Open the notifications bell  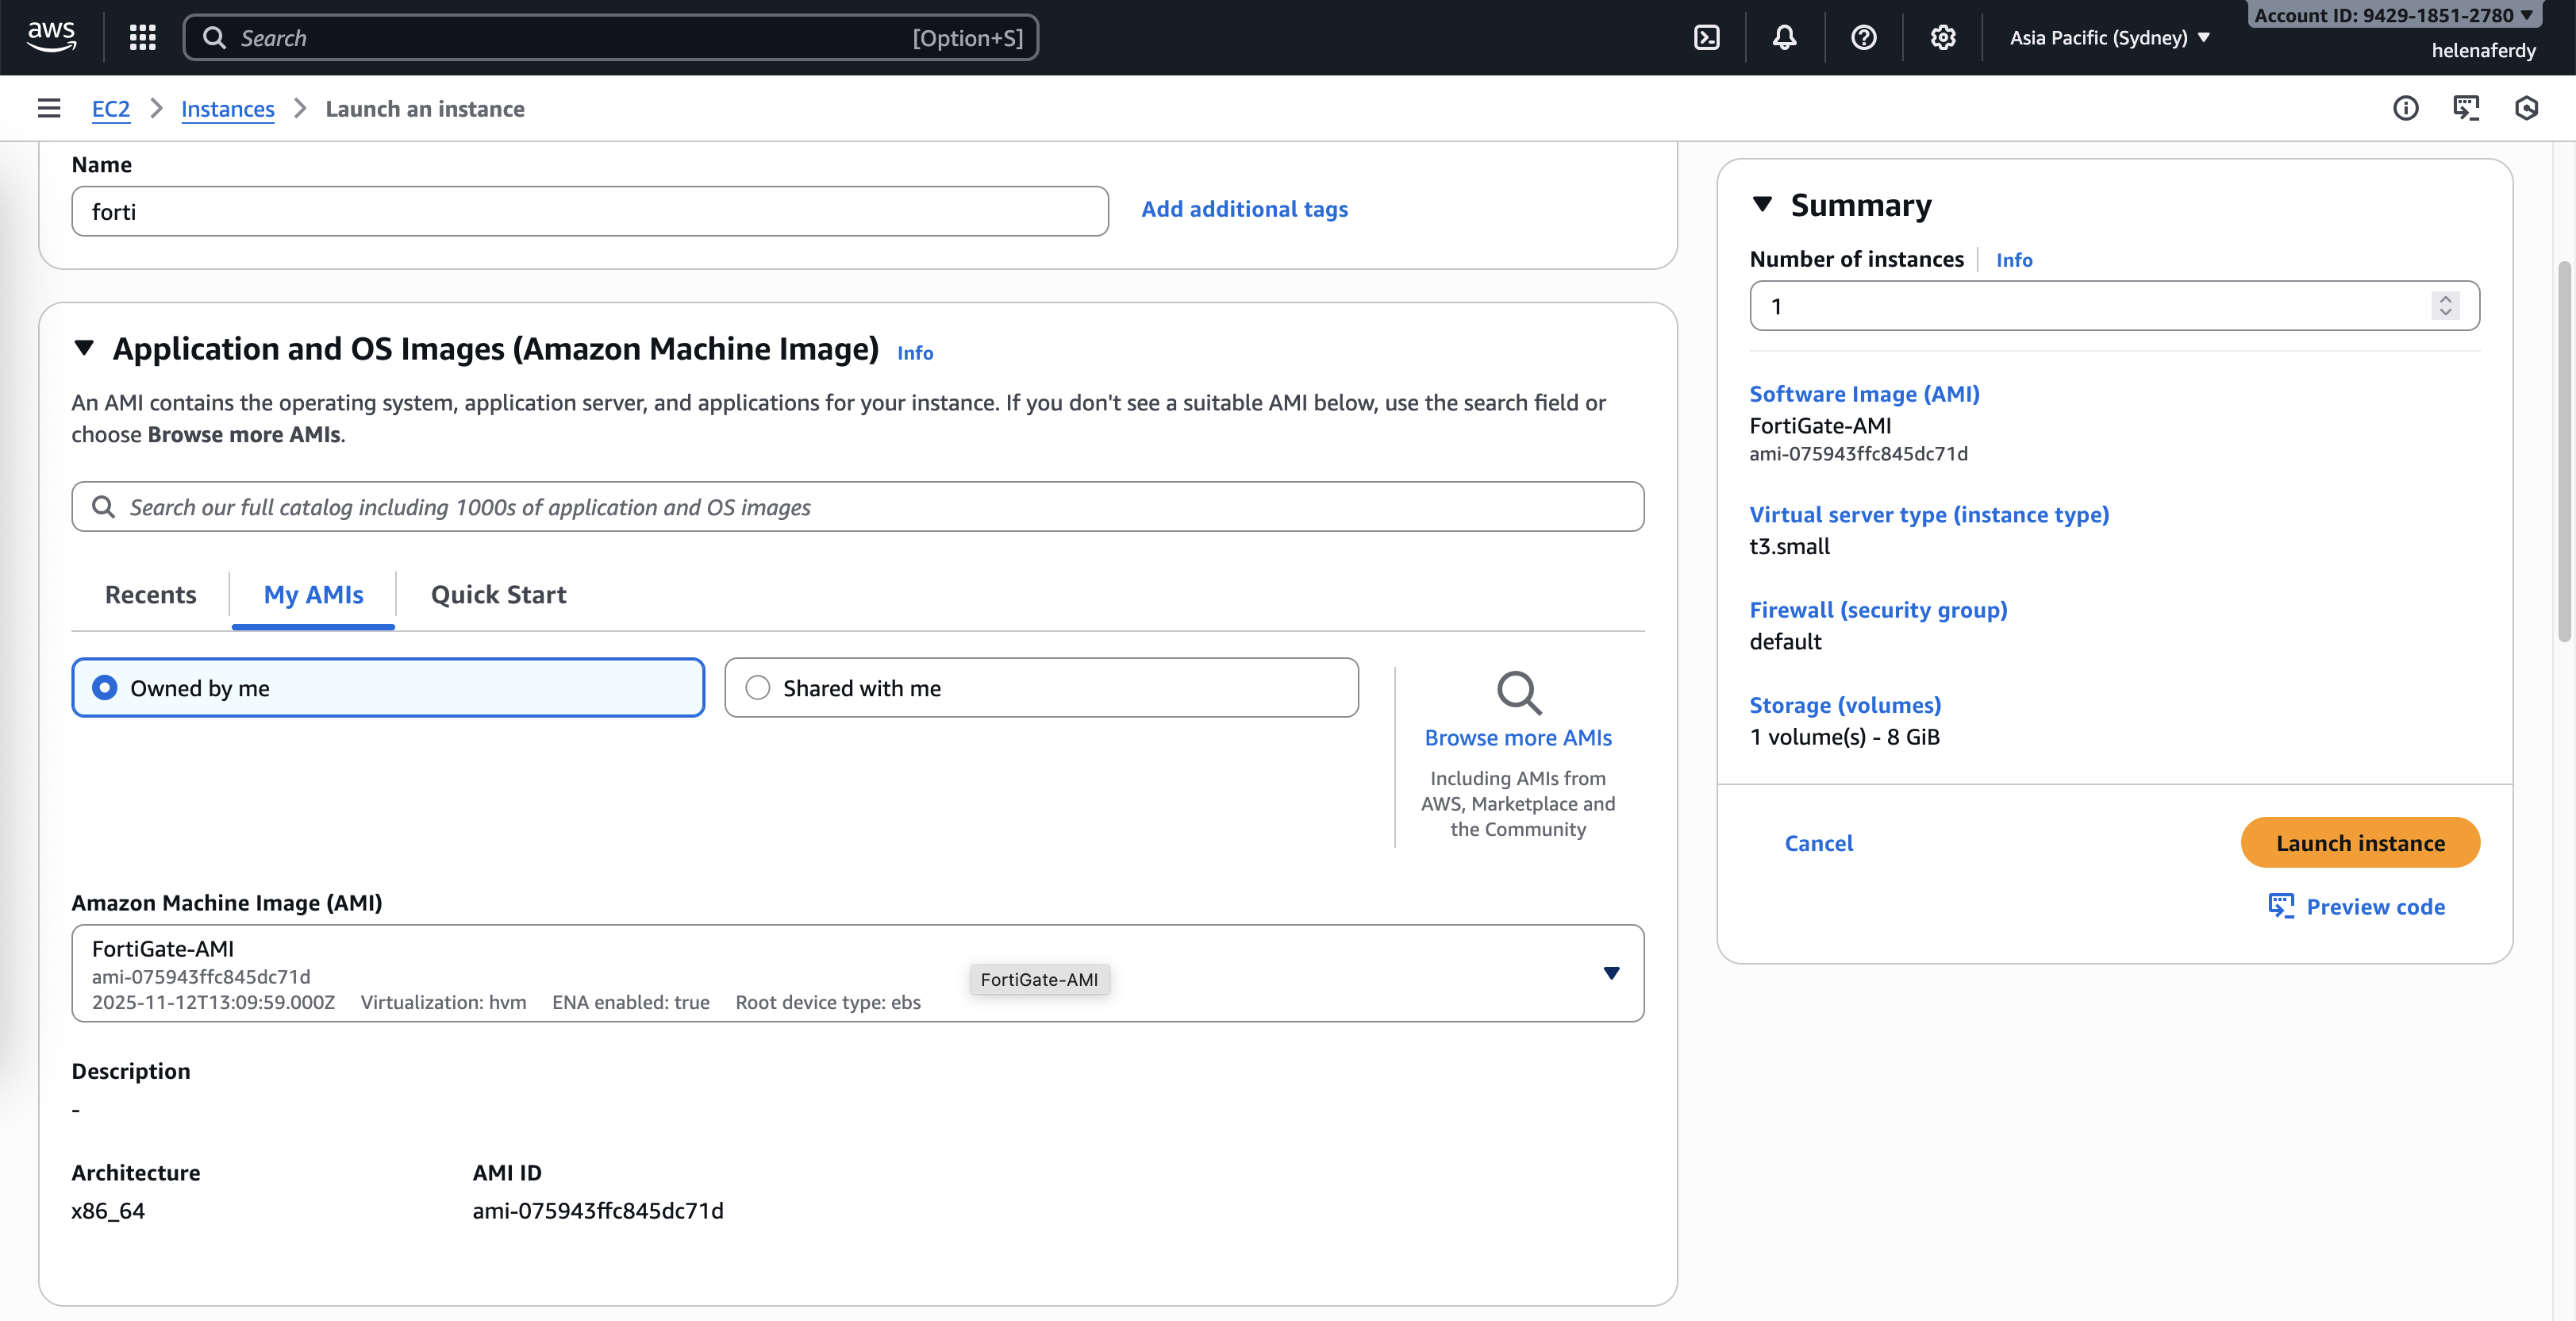(x=1785, y=38)
